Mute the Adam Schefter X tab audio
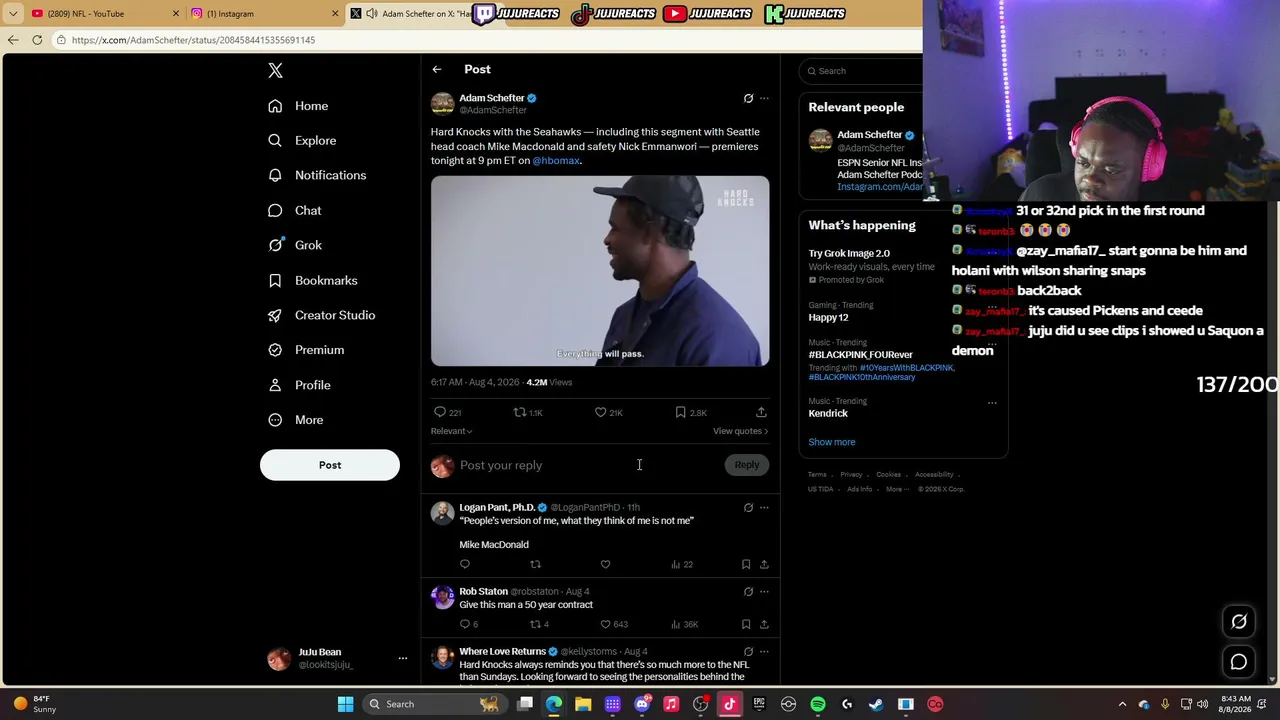Viewport: 1280px width, 720px height. [x=372, y=14]
